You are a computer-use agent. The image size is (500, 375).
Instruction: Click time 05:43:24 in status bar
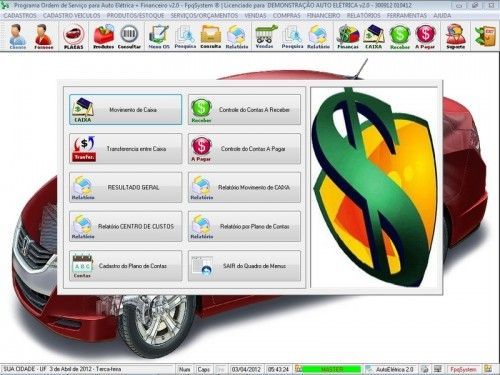pyautogui.click(x=279, y=369)
